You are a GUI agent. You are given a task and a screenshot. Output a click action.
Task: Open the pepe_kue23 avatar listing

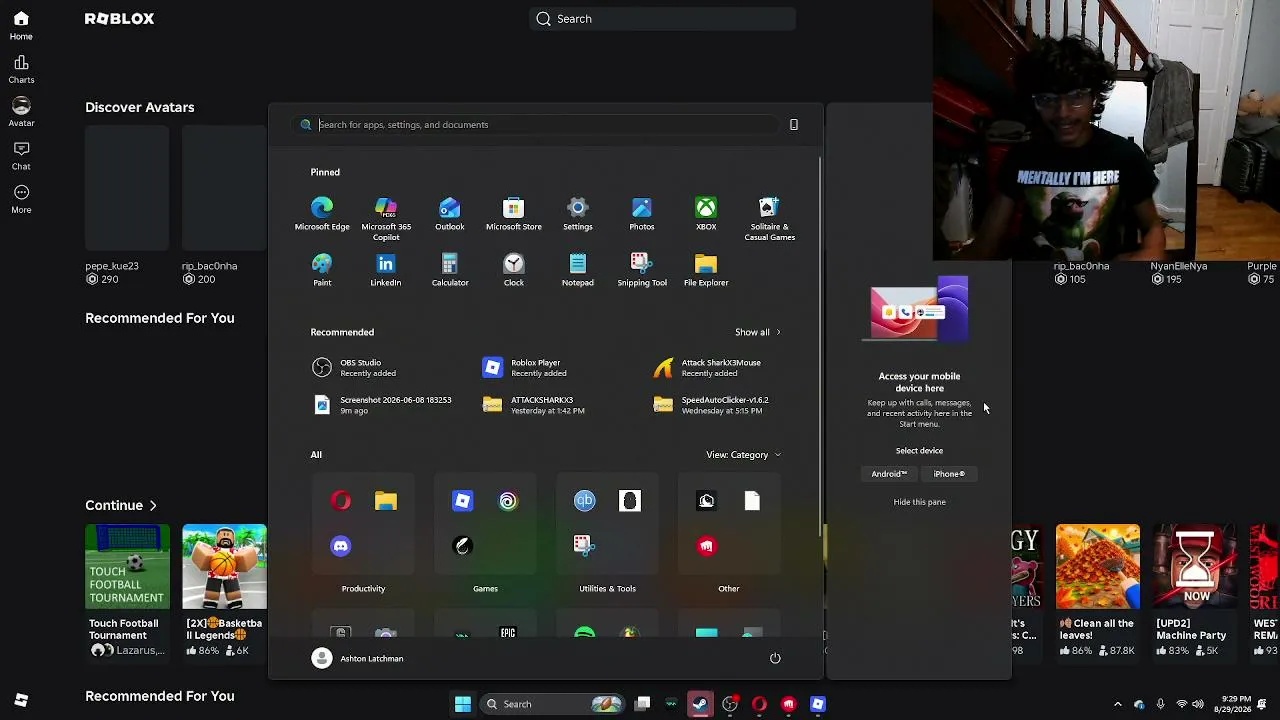point(127,205)
